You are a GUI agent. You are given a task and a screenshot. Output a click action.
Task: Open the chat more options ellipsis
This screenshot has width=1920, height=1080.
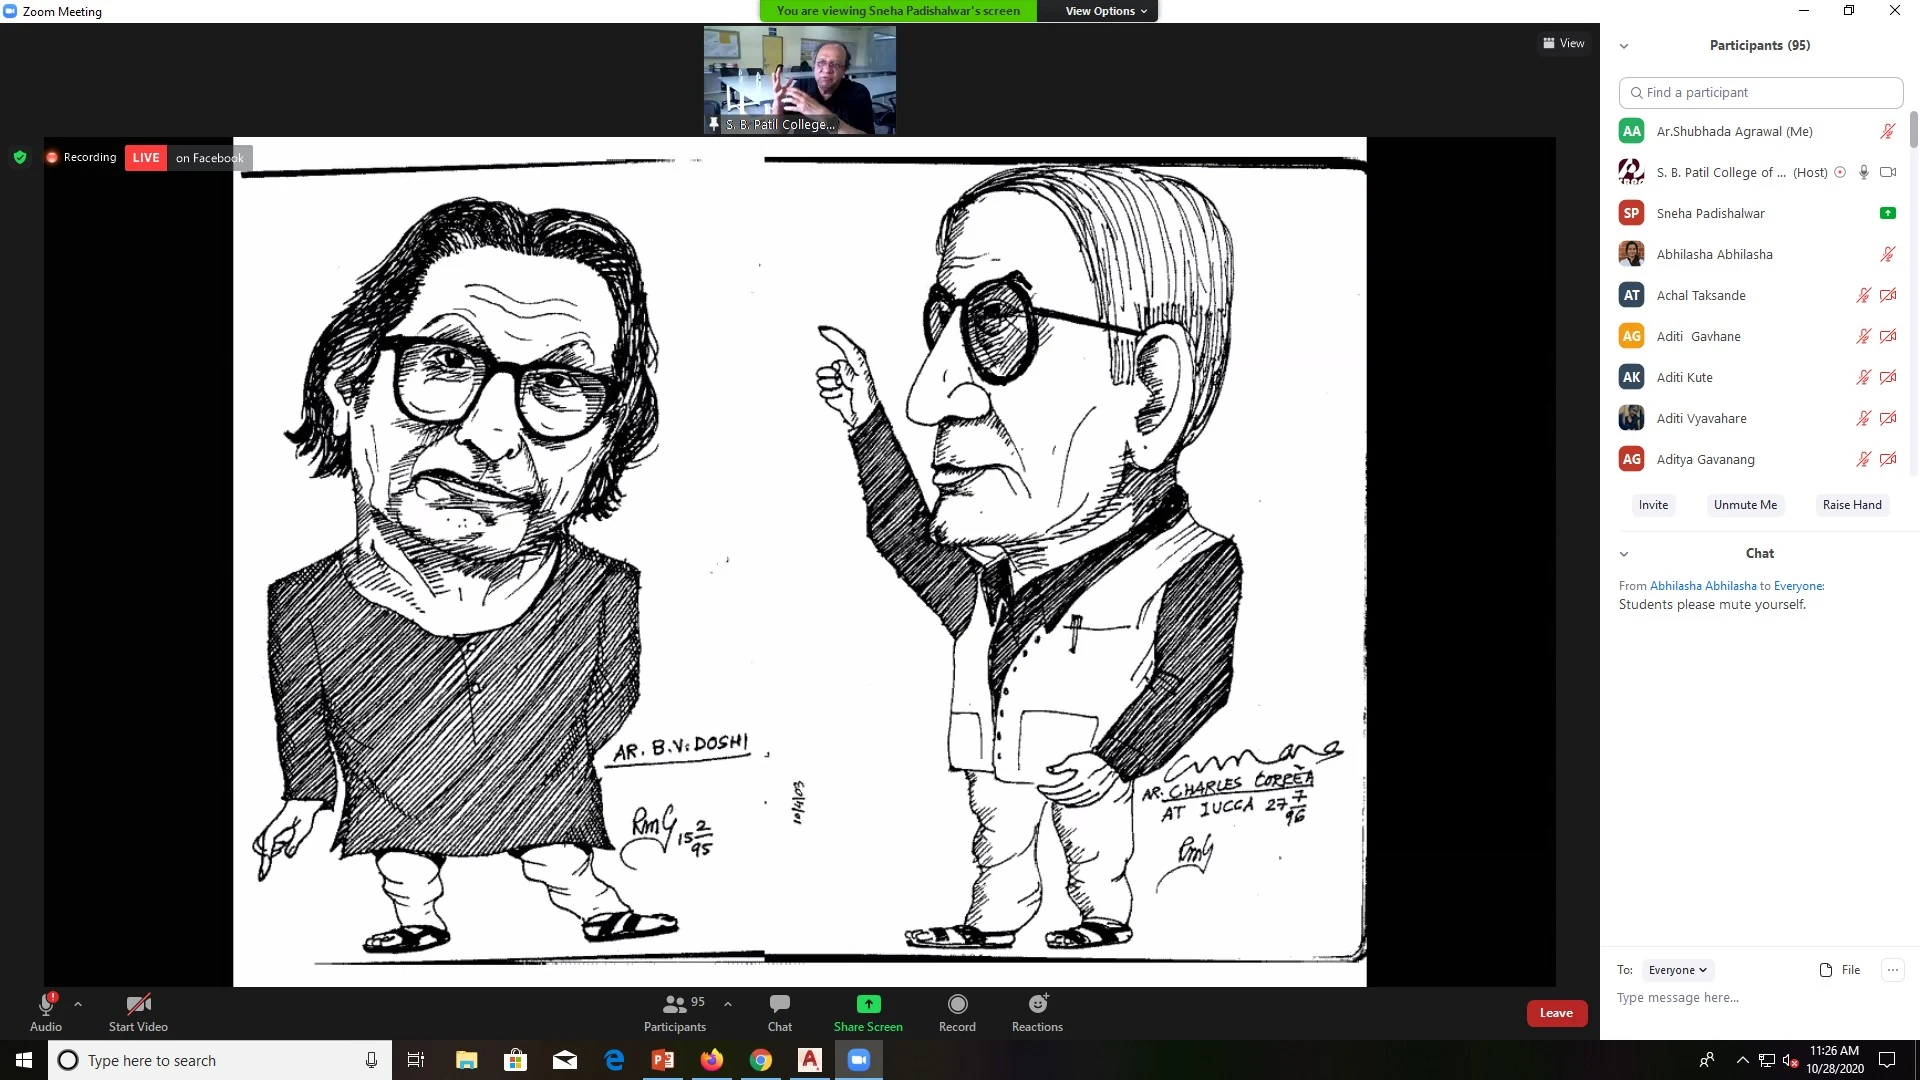click(1892, 970)
